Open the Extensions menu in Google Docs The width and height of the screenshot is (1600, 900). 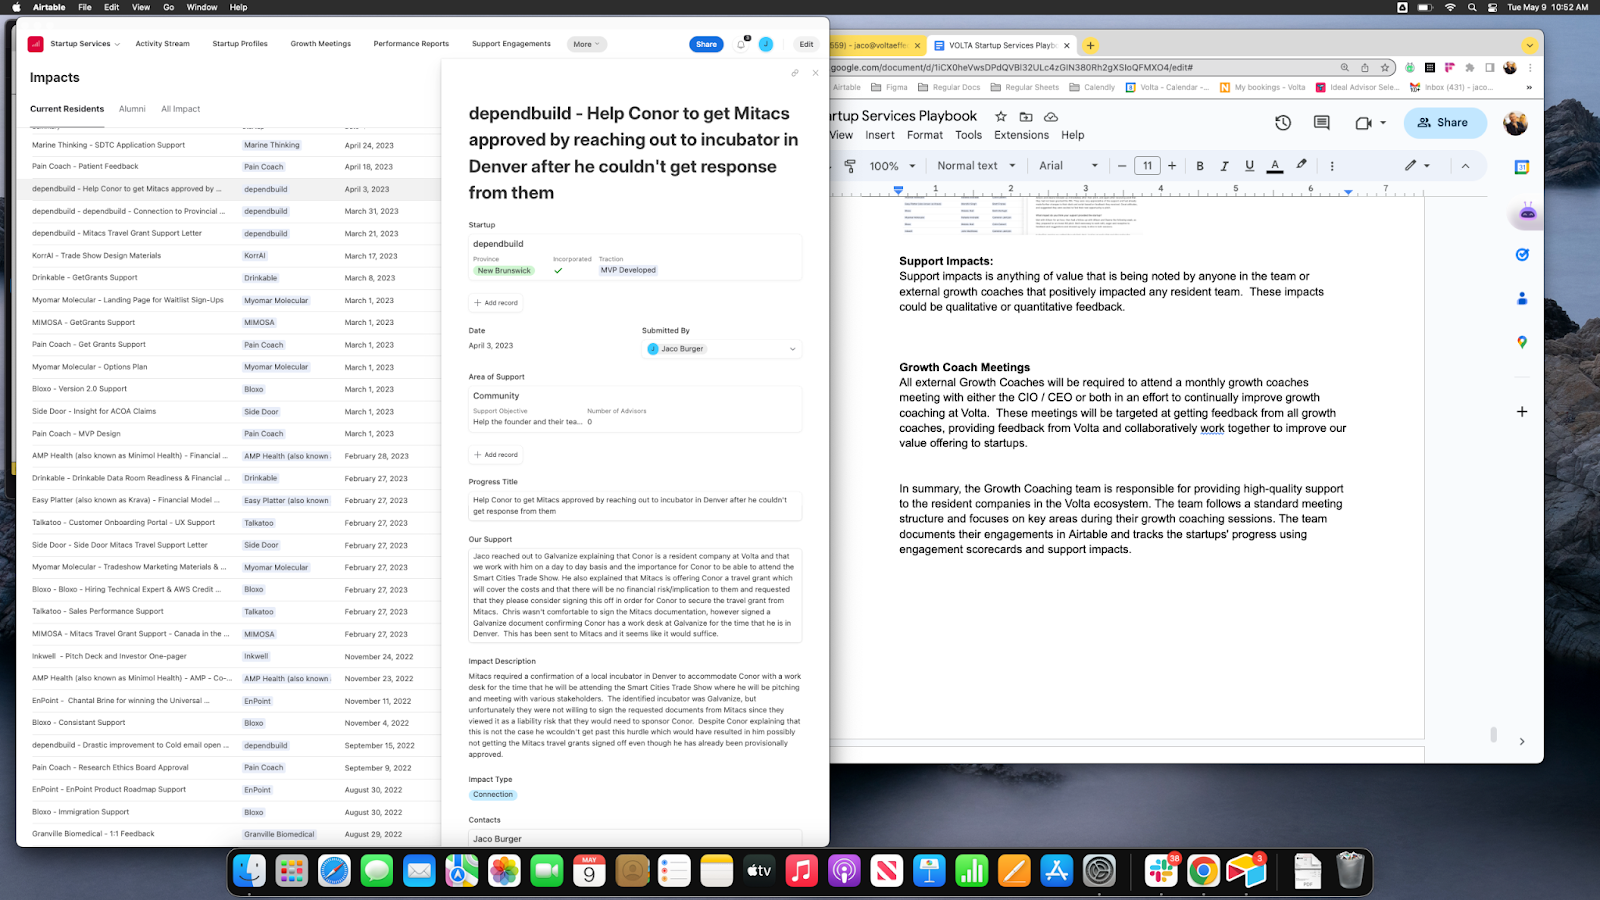tap(1021, 135)
